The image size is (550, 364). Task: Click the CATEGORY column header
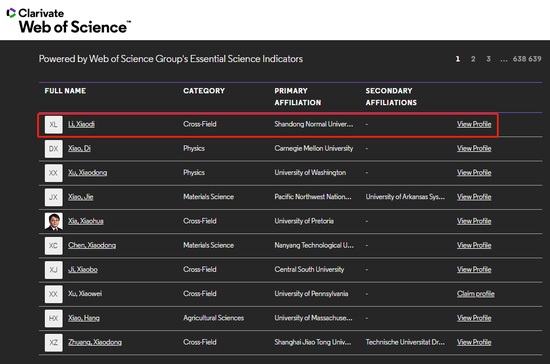coord(204,91)
